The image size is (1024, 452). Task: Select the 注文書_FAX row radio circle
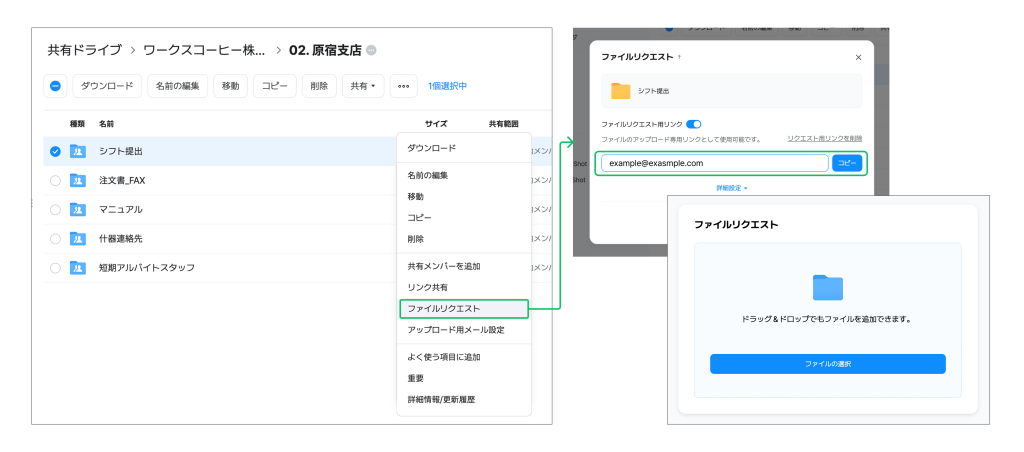(x=55, y=181)
